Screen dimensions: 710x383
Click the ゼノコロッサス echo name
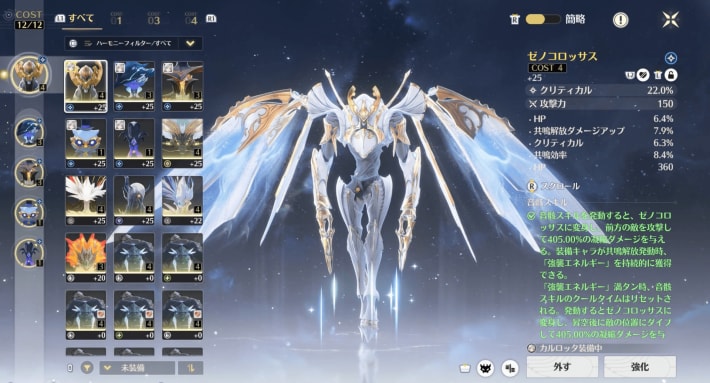click(562, 56)
